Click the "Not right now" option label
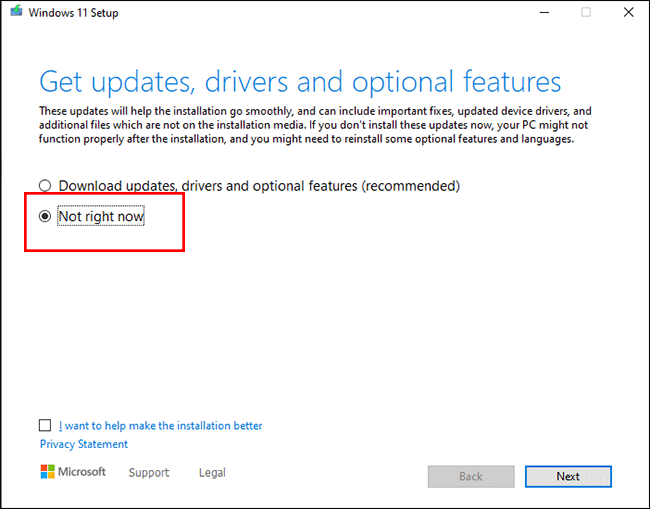 tap(101, 216)
